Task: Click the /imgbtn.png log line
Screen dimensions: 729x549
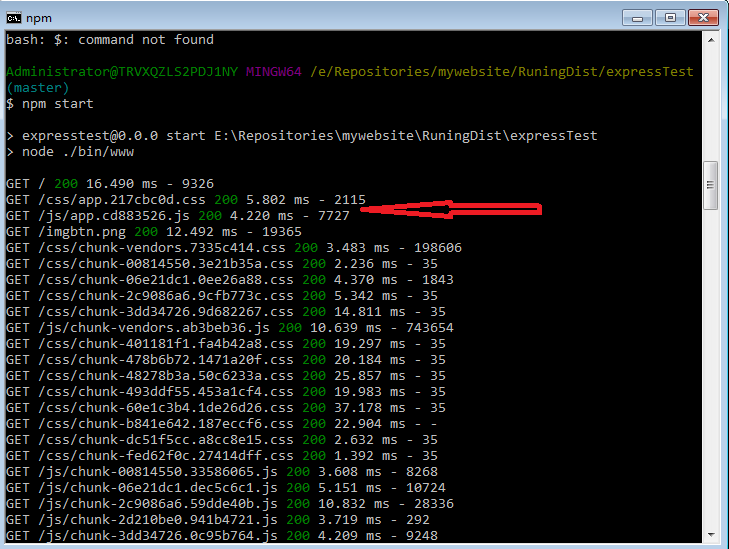Action: tap(154, 232)
